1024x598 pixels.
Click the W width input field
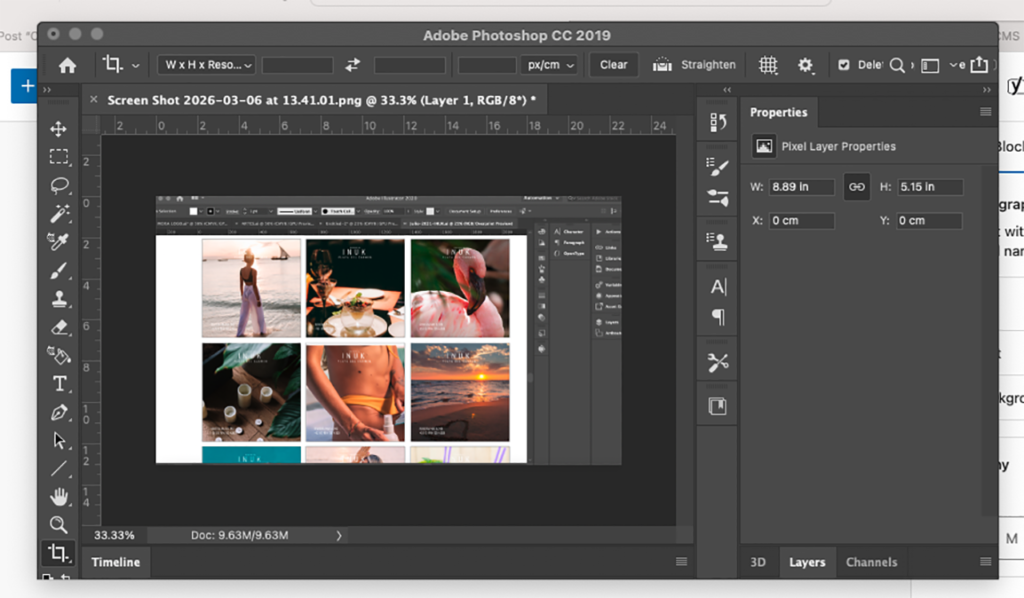pyautogui.click(x=802, y=187)
